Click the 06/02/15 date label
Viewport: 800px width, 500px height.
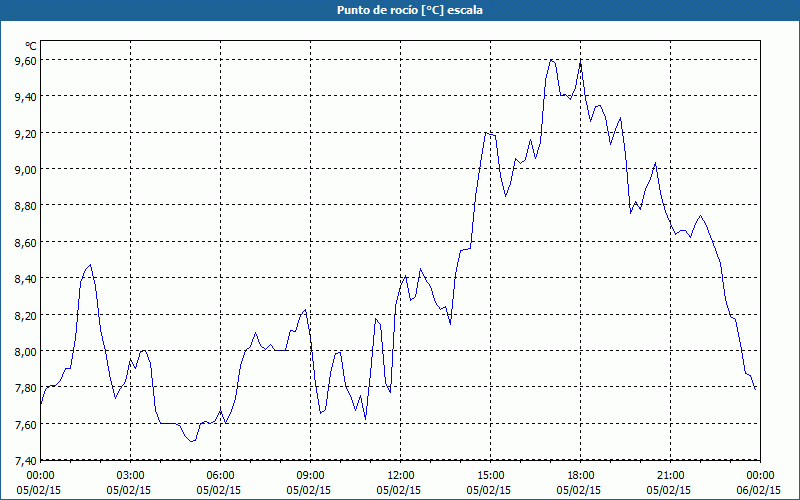[759, 490]
